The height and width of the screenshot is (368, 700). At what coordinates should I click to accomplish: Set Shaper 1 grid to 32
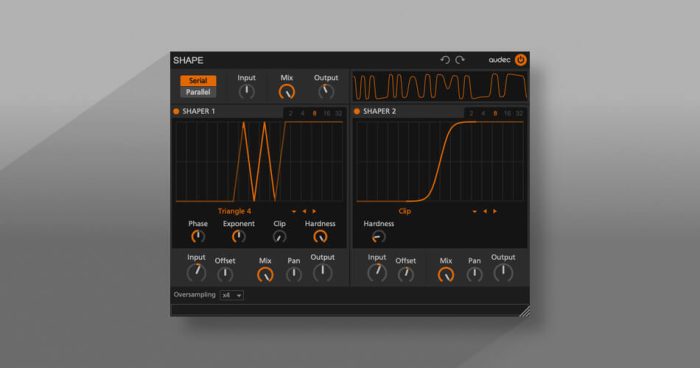click(x=338, y=113)
